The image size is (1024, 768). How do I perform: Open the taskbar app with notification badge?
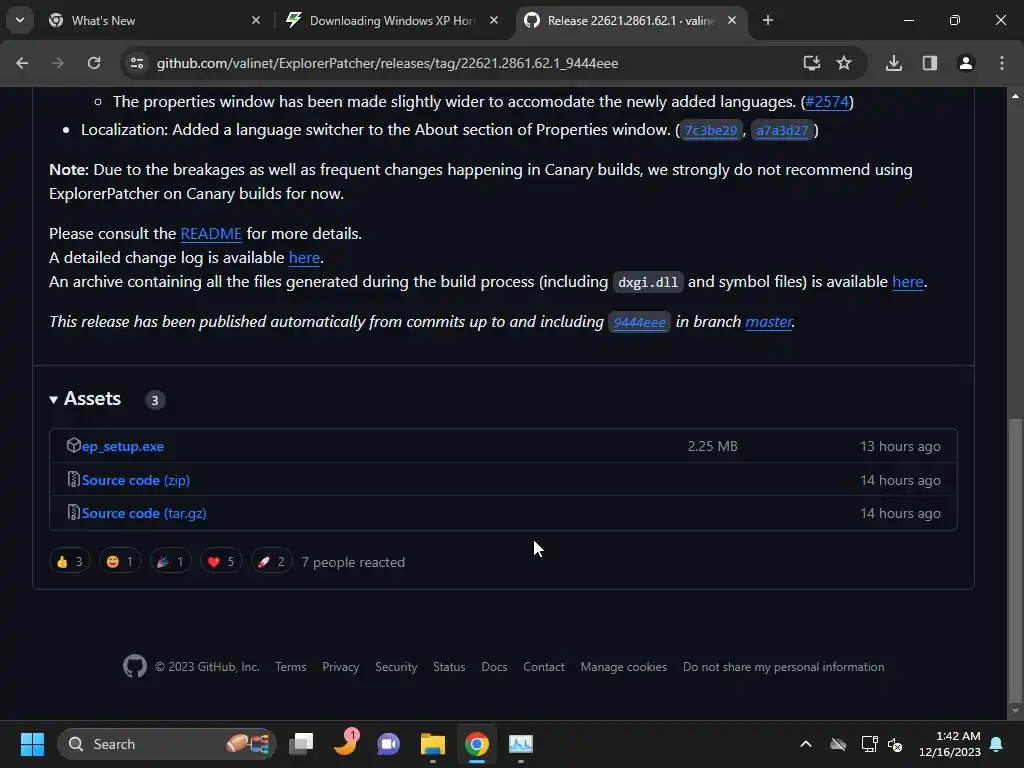click(346, 744)
